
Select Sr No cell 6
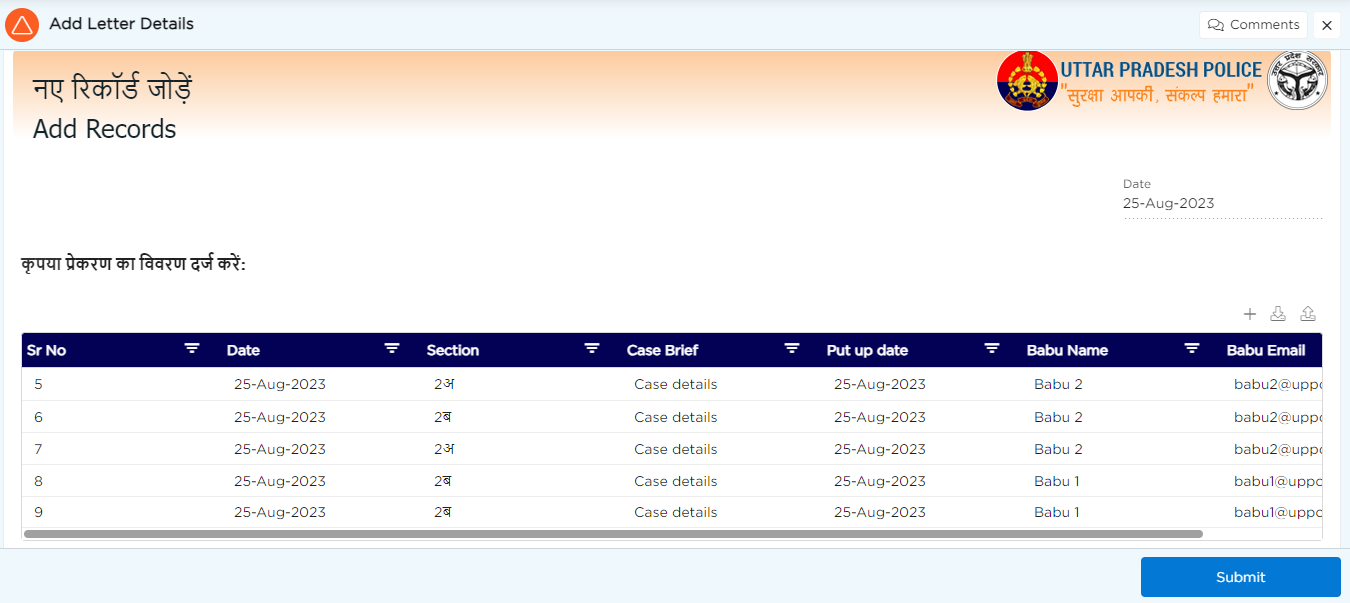pos(122,417)
